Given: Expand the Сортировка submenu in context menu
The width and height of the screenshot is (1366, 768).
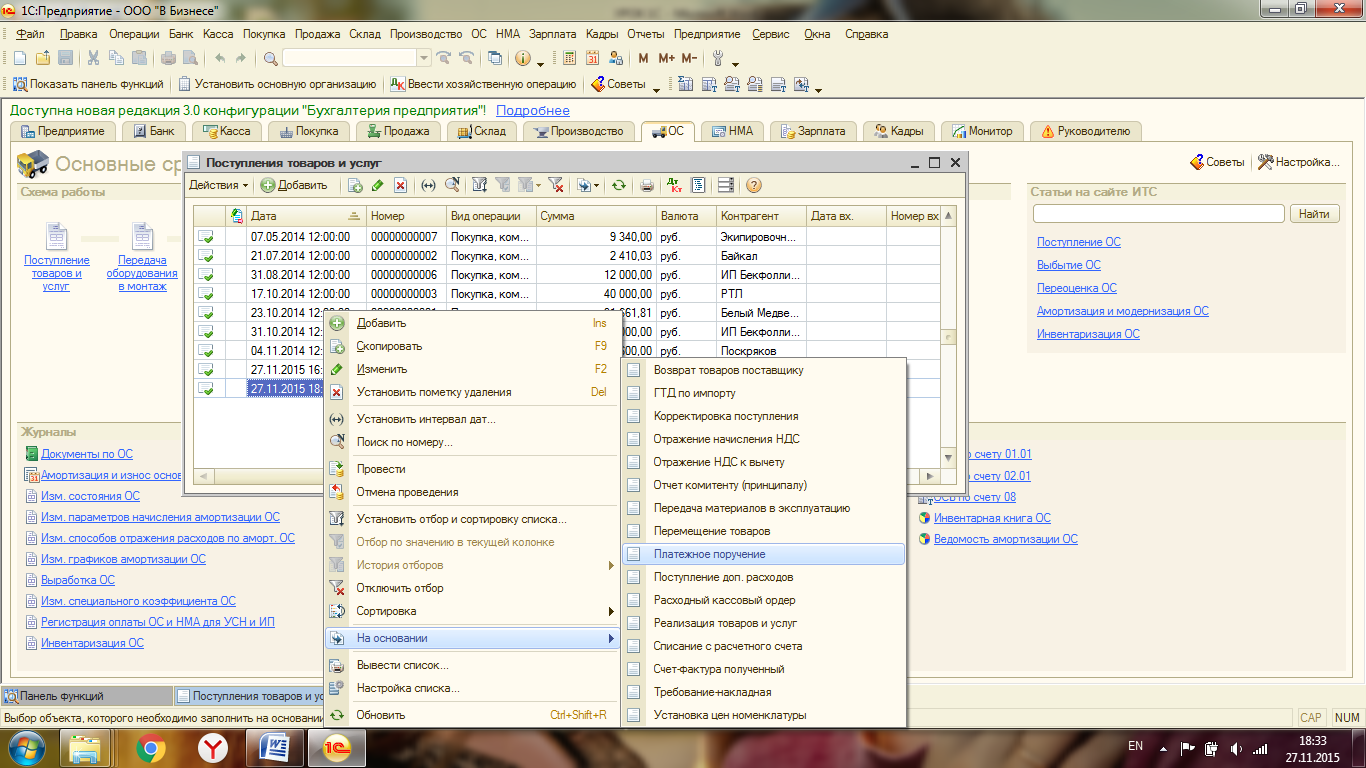Looking at the screenshot, I should coord(472,611).
